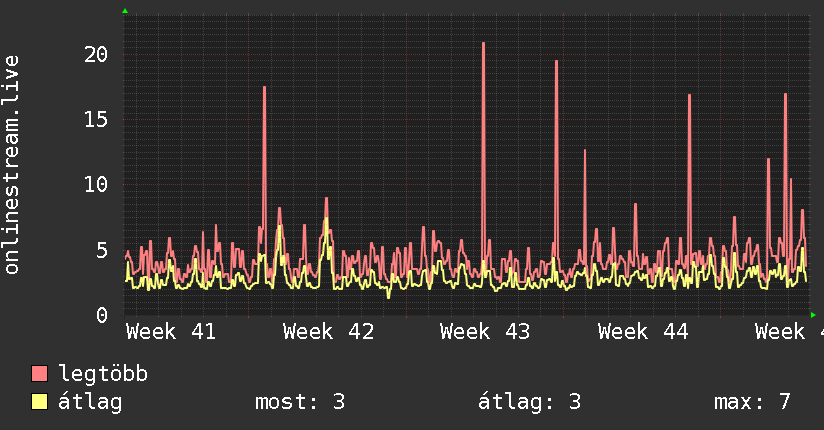Click the 'átlag: 3' statistic value
Screen dimensions: 824x430
pyautogui.click(x=530, y=402)
